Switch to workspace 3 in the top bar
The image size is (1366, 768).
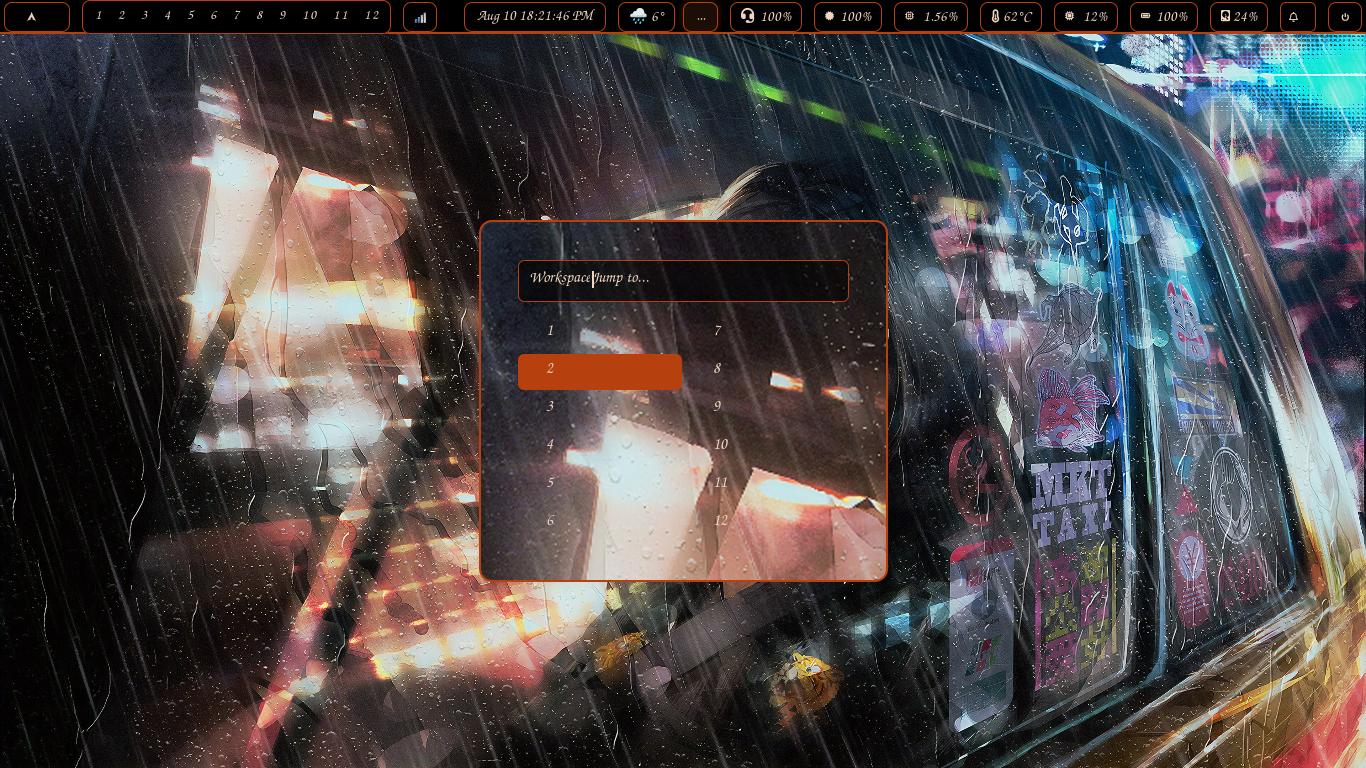[145, 16]
